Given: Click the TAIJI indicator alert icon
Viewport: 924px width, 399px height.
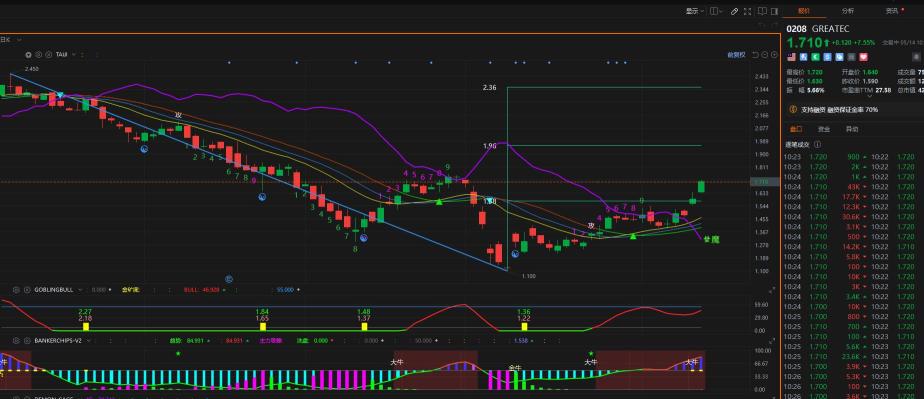Looking at the screenshot, I should pyautogui.click(x=48, y=54).
